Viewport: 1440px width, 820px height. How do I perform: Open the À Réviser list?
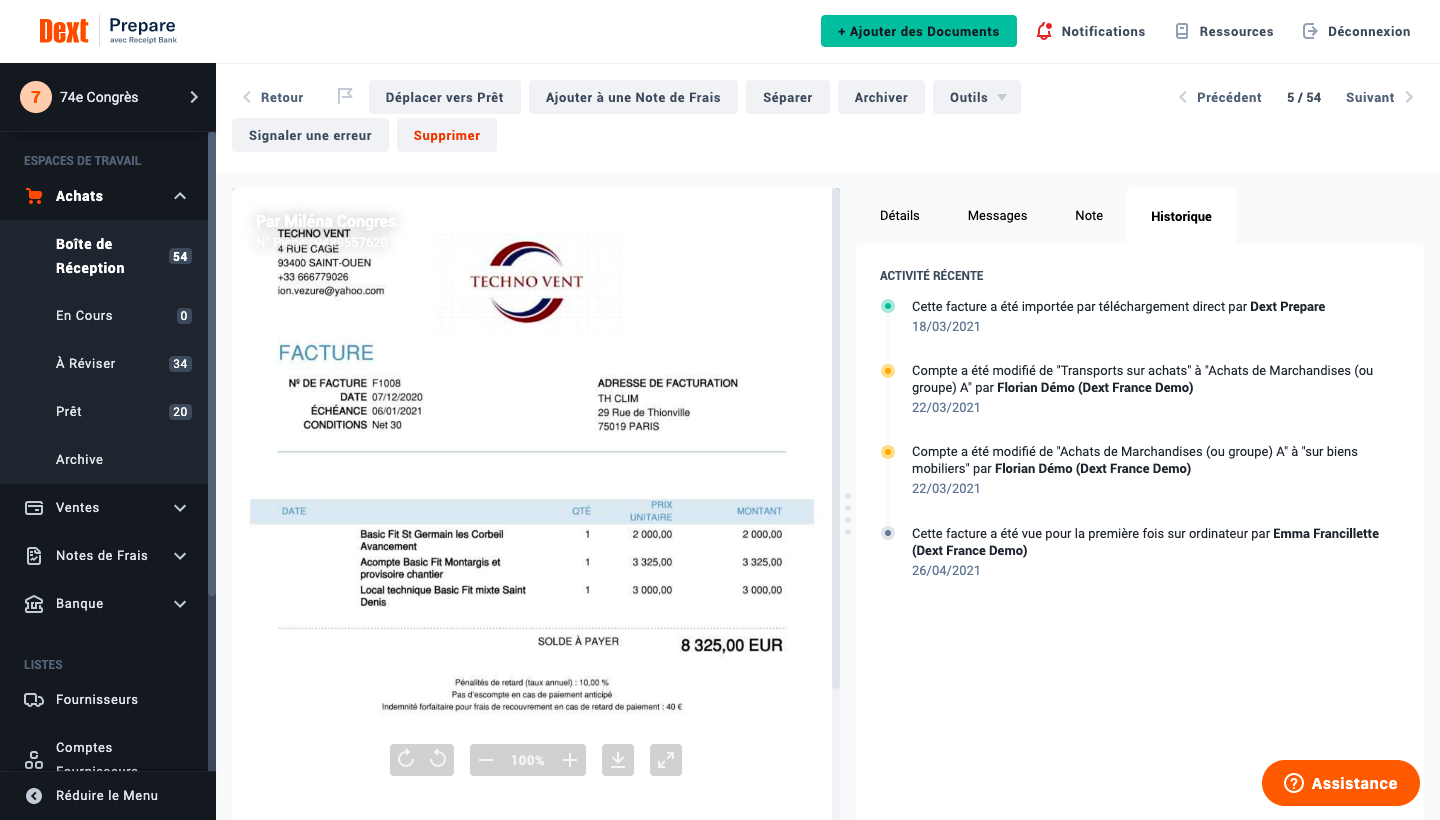(x=104, y=364)
